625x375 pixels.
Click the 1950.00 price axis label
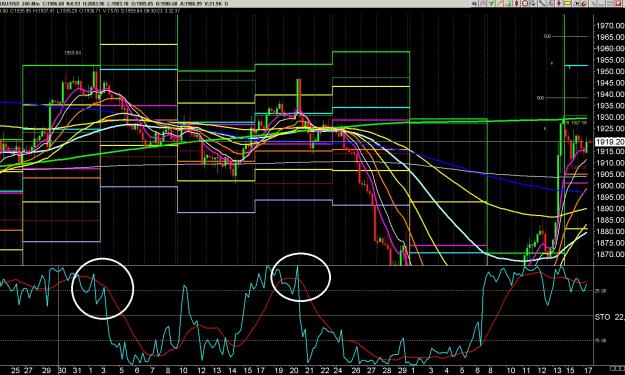tap(610, 71)
